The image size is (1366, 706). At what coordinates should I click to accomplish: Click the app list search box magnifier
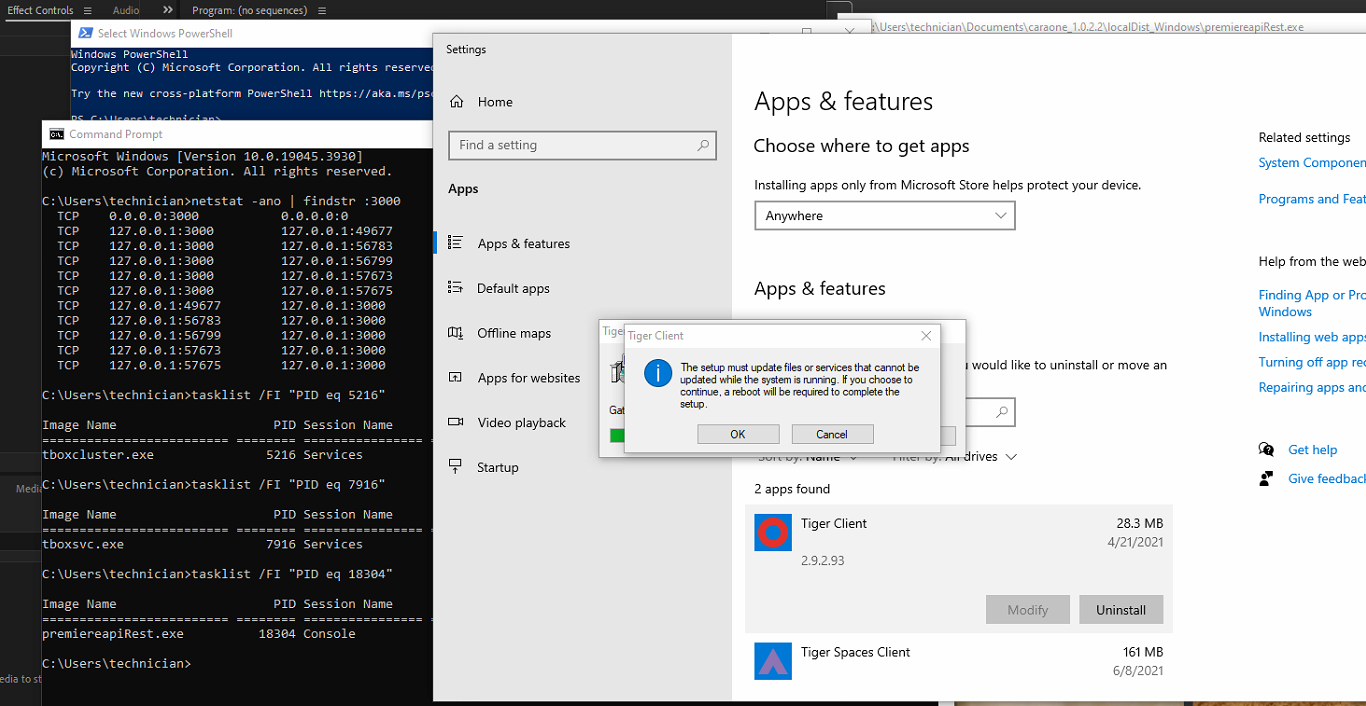click(x=1001, y=412)
